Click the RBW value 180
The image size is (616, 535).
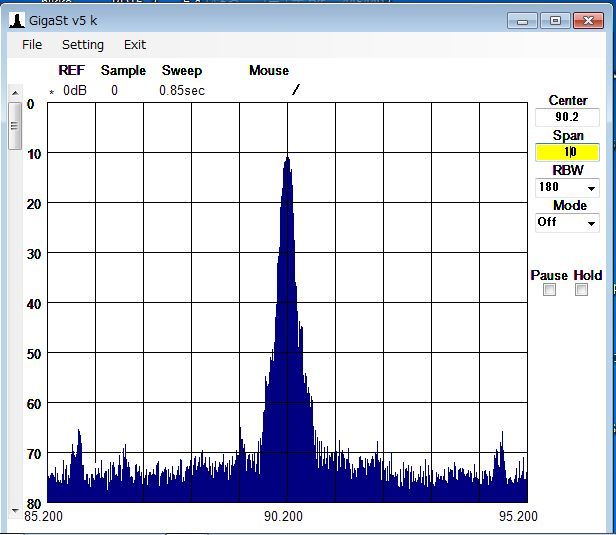coord(549,187)
